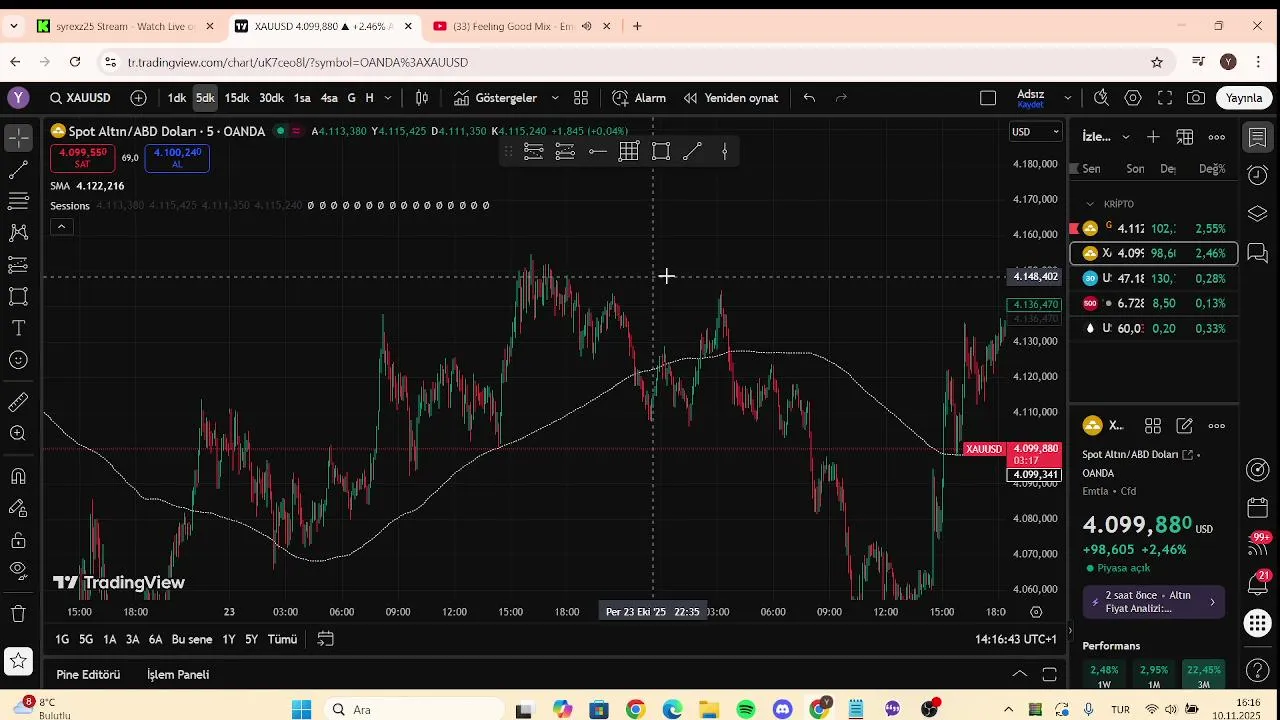Screen dimensions: 1280x720
Task: Switch to 15dk timeframe
Action: 237,98
